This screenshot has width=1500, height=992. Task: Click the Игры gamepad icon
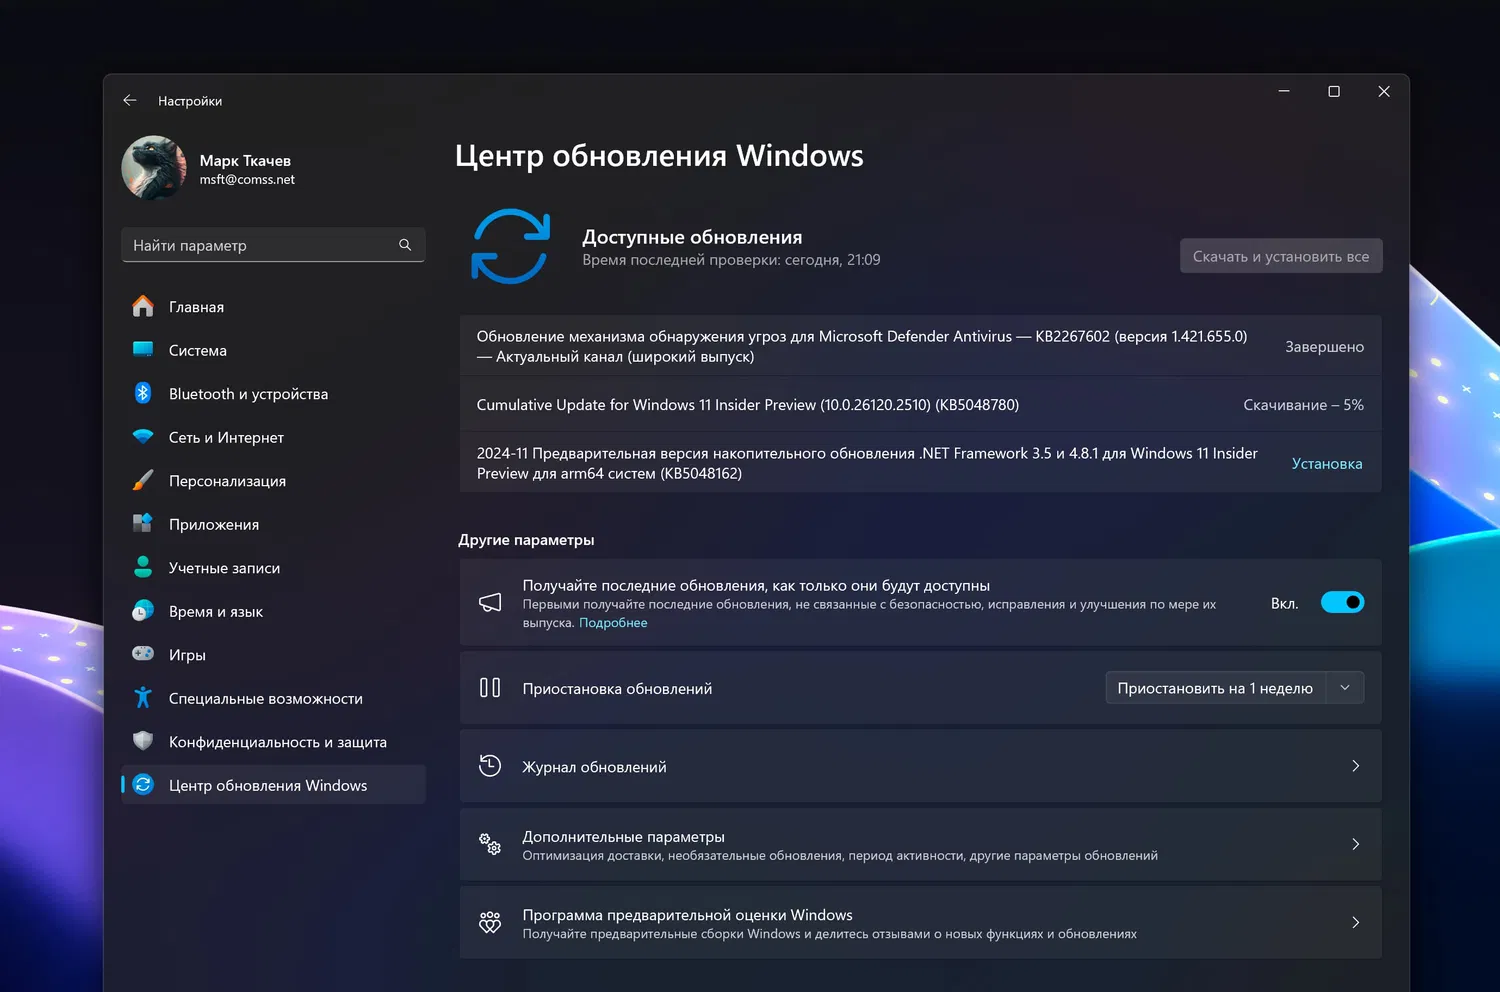[143, 654]
